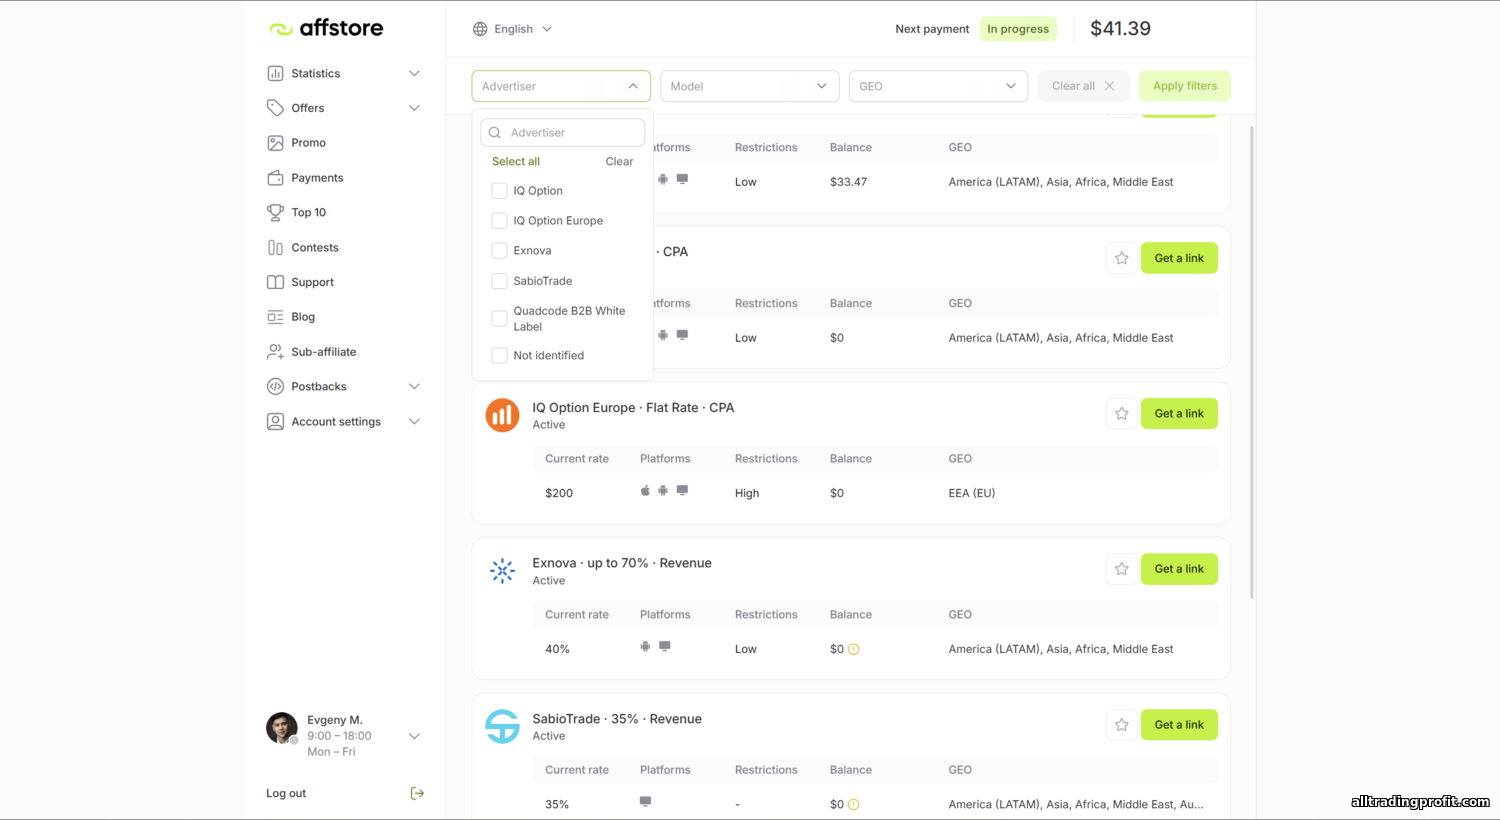Click the Offers tag icon
The image size is (1500, 820).
[x=275, y=108]
